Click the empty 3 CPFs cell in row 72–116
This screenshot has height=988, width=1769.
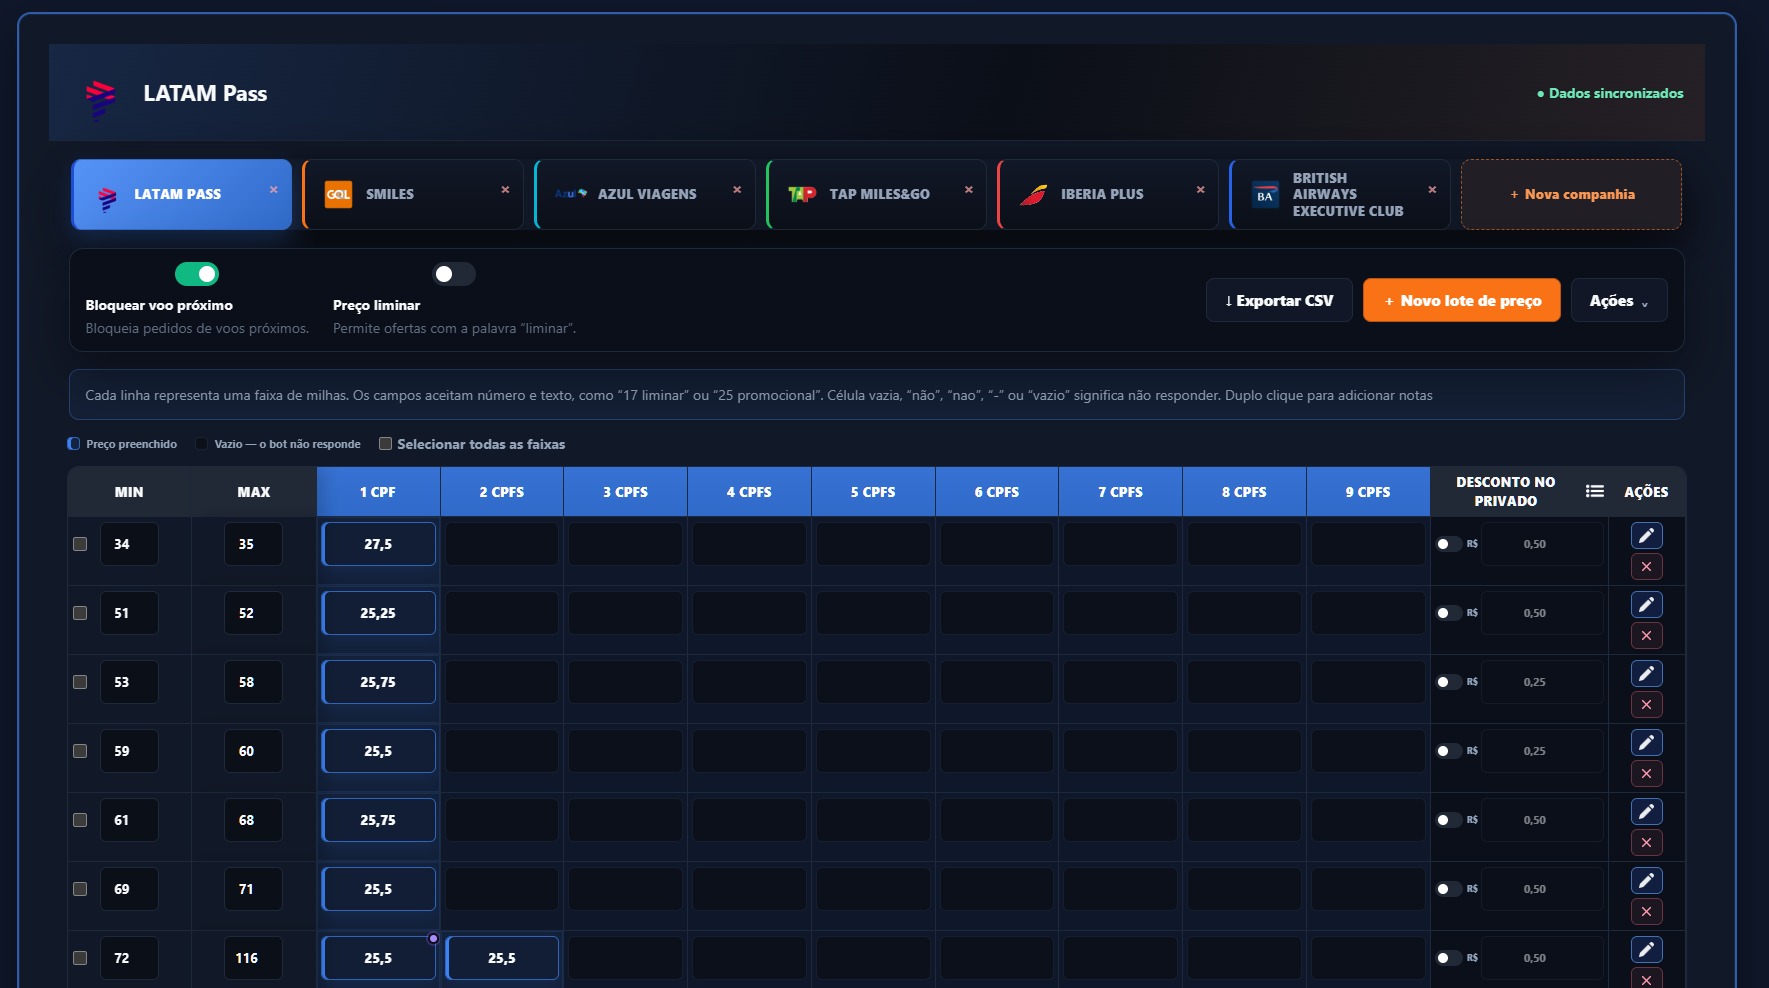(626, 958)
